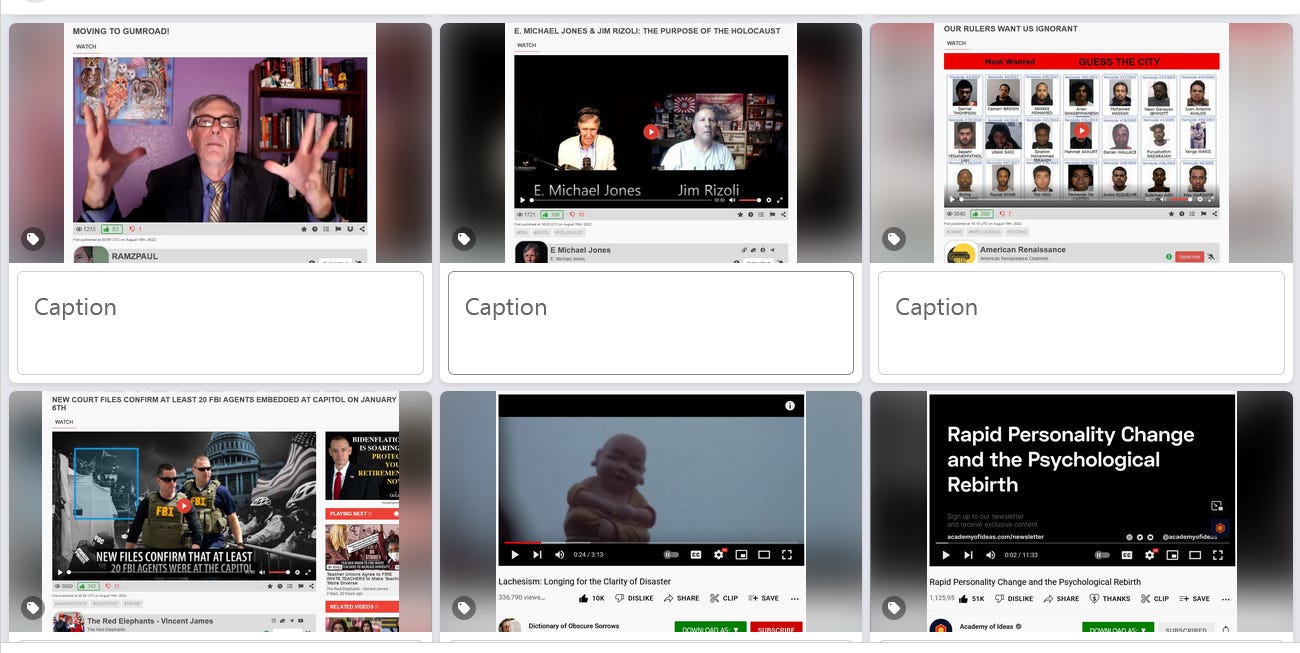Click Share under Rapid Personality Change video

point(1061,598)
